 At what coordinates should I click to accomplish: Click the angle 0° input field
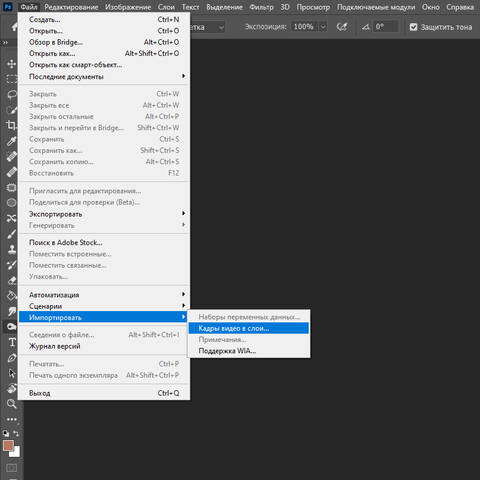click(x=386, y=27)
